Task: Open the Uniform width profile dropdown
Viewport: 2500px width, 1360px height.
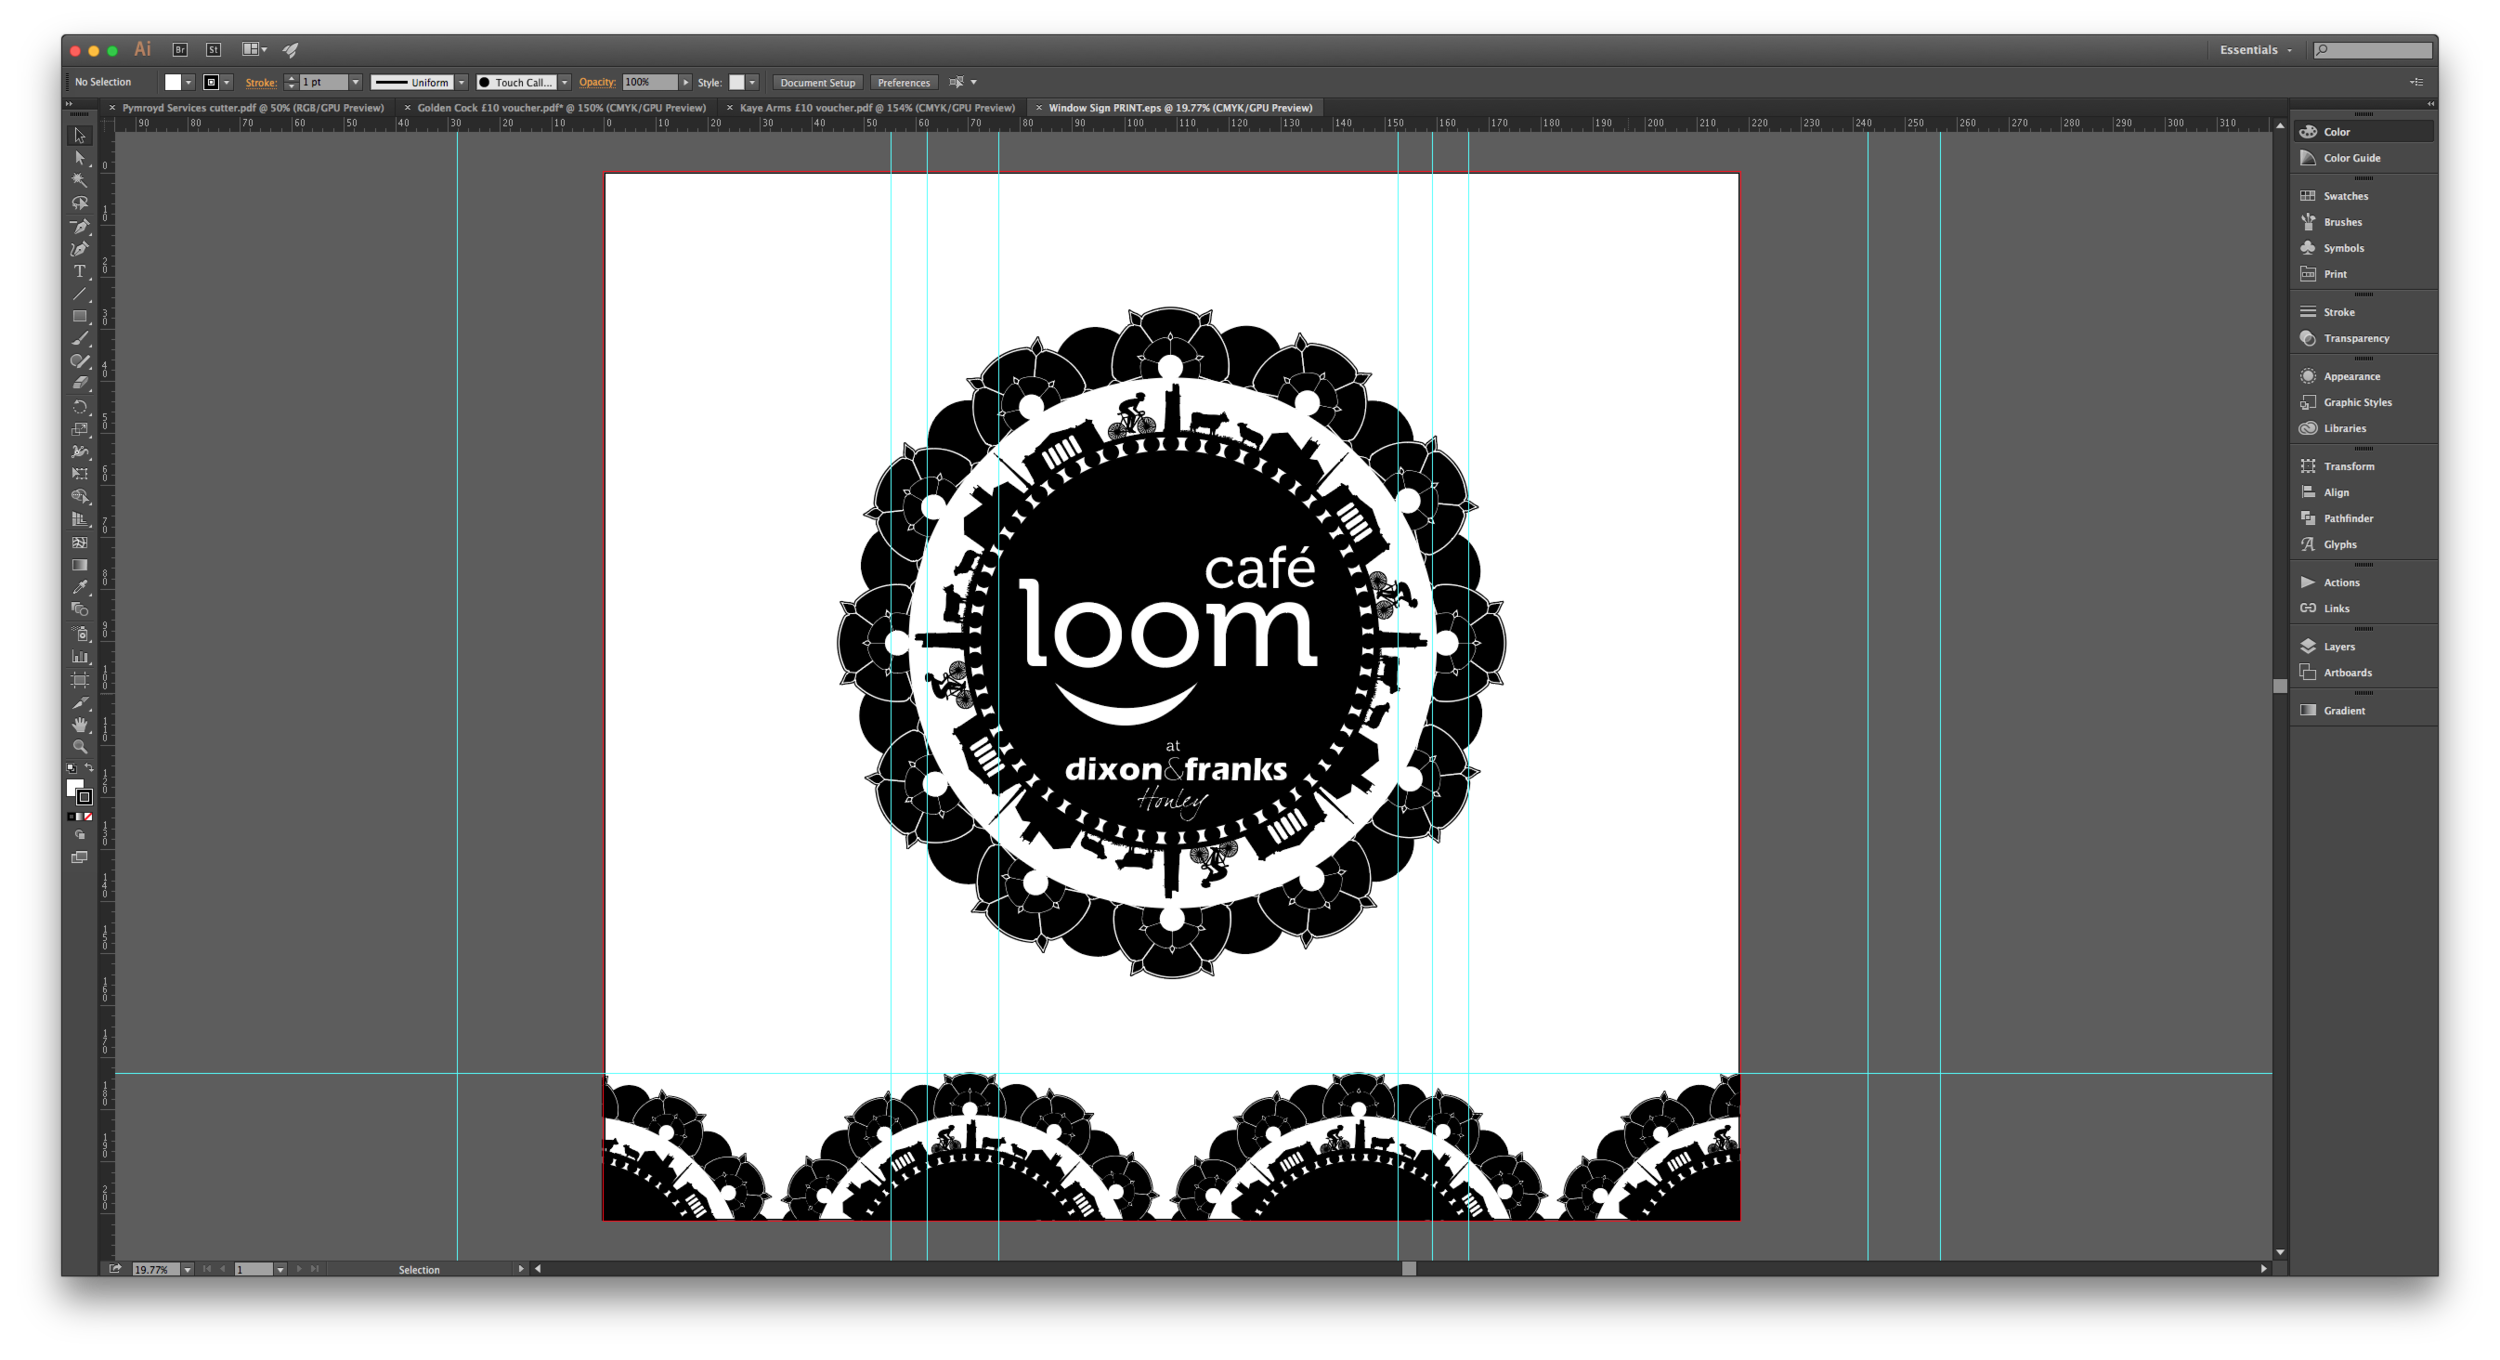Action: tap(462, 82)
